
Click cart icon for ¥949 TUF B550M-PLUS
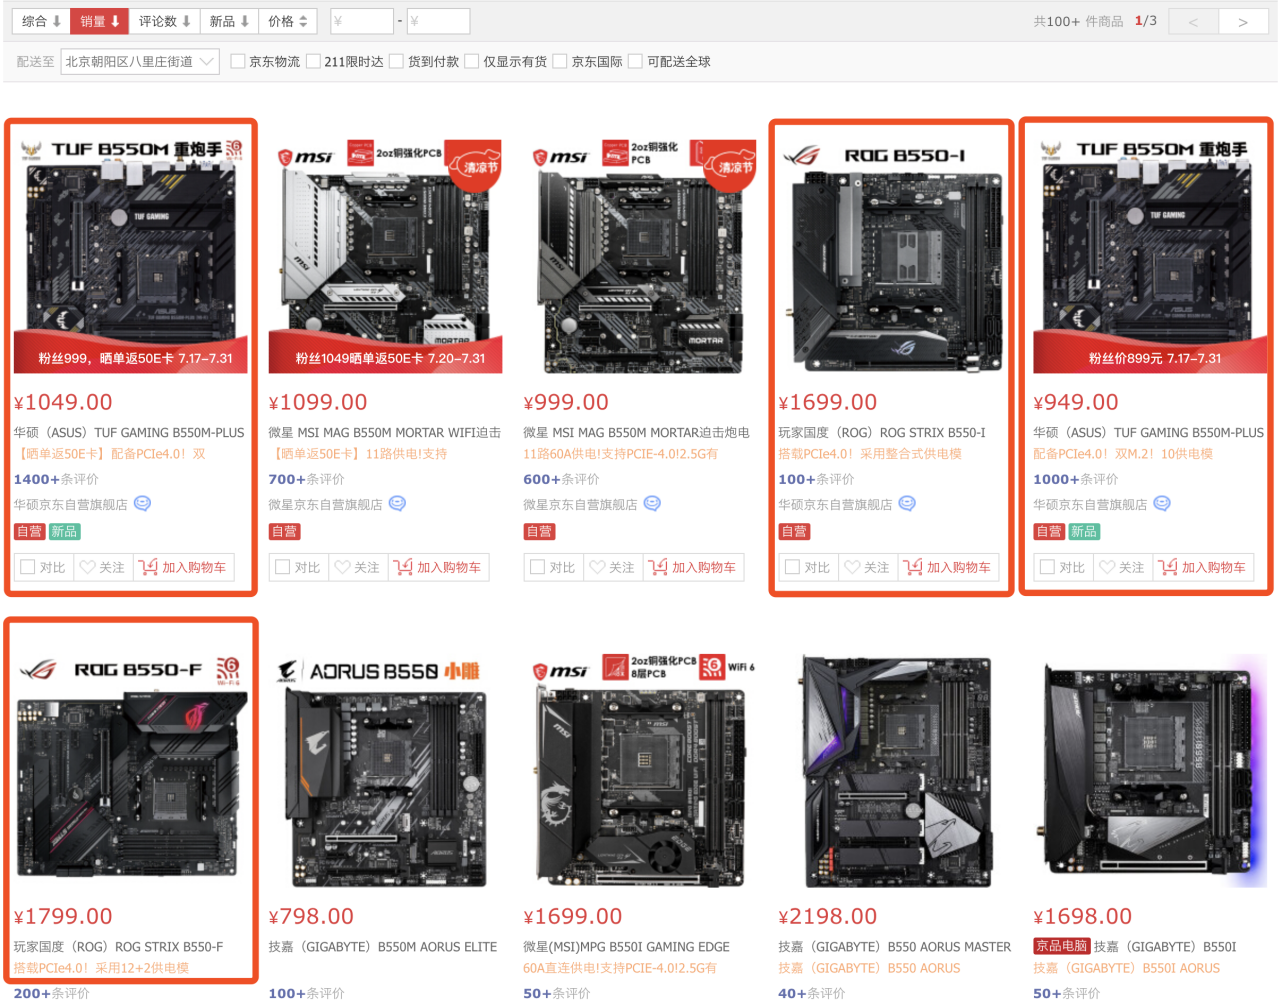click(1168, 567)
